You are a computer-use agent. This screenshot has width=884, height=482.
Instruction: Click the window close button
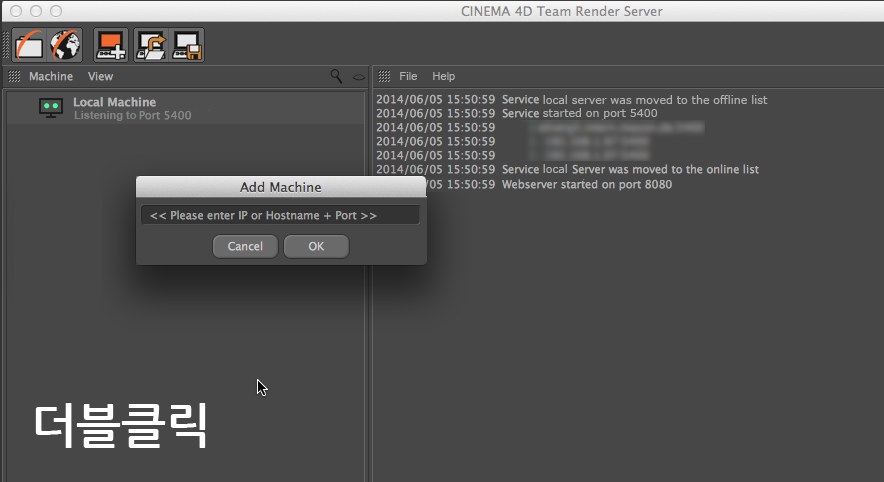pos(16,11)
